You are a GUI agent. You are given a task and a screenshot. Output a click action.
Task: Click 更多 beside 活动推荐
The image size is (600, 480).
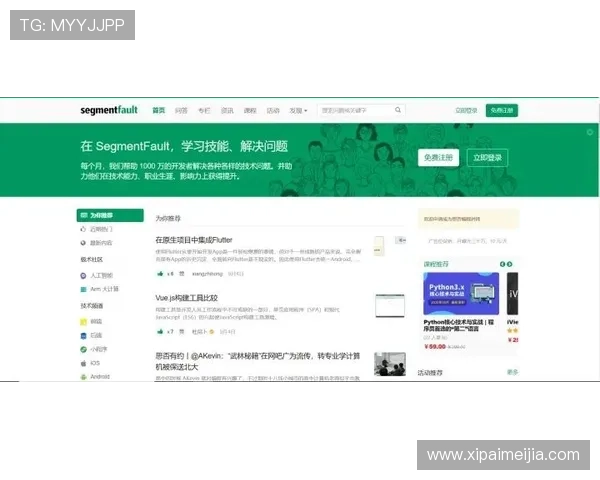(512, 372)
